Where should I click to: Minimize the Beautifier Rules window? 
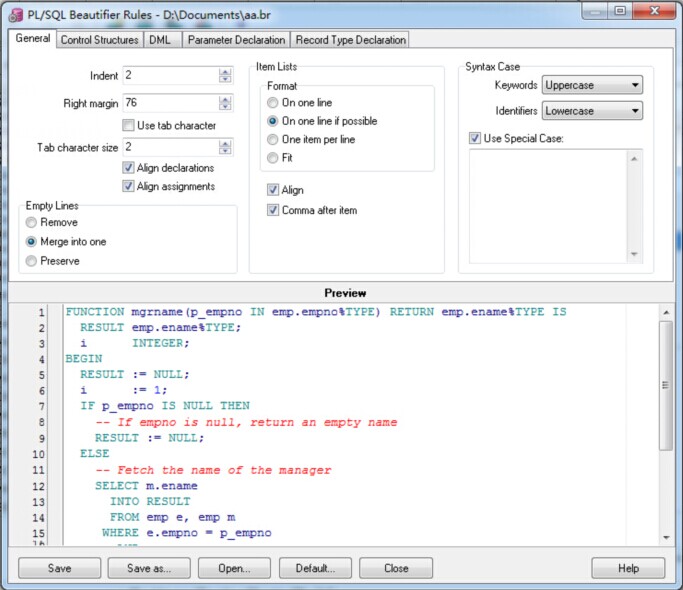point(595,11)
